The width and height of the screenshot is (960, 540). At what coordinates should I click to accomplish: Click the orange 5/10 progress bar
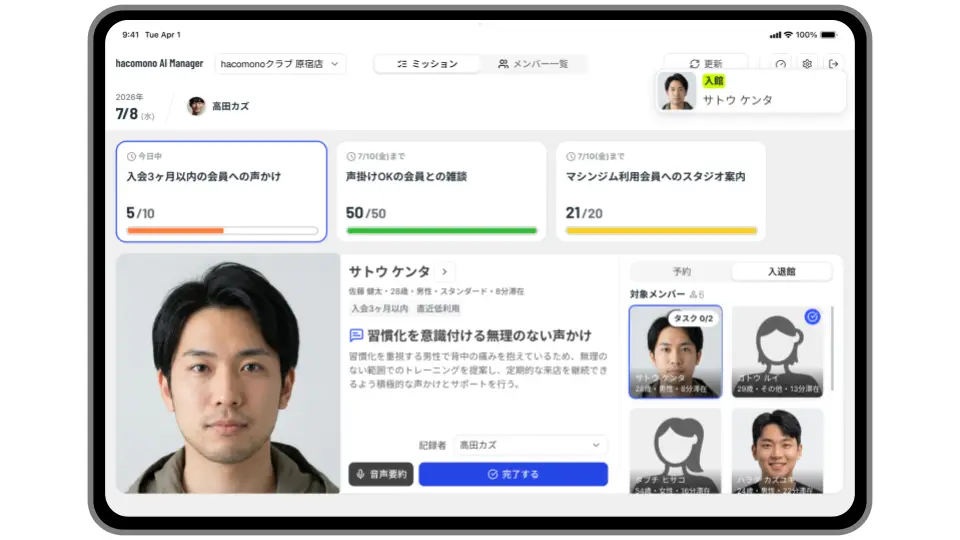click(x=222, y=231)
